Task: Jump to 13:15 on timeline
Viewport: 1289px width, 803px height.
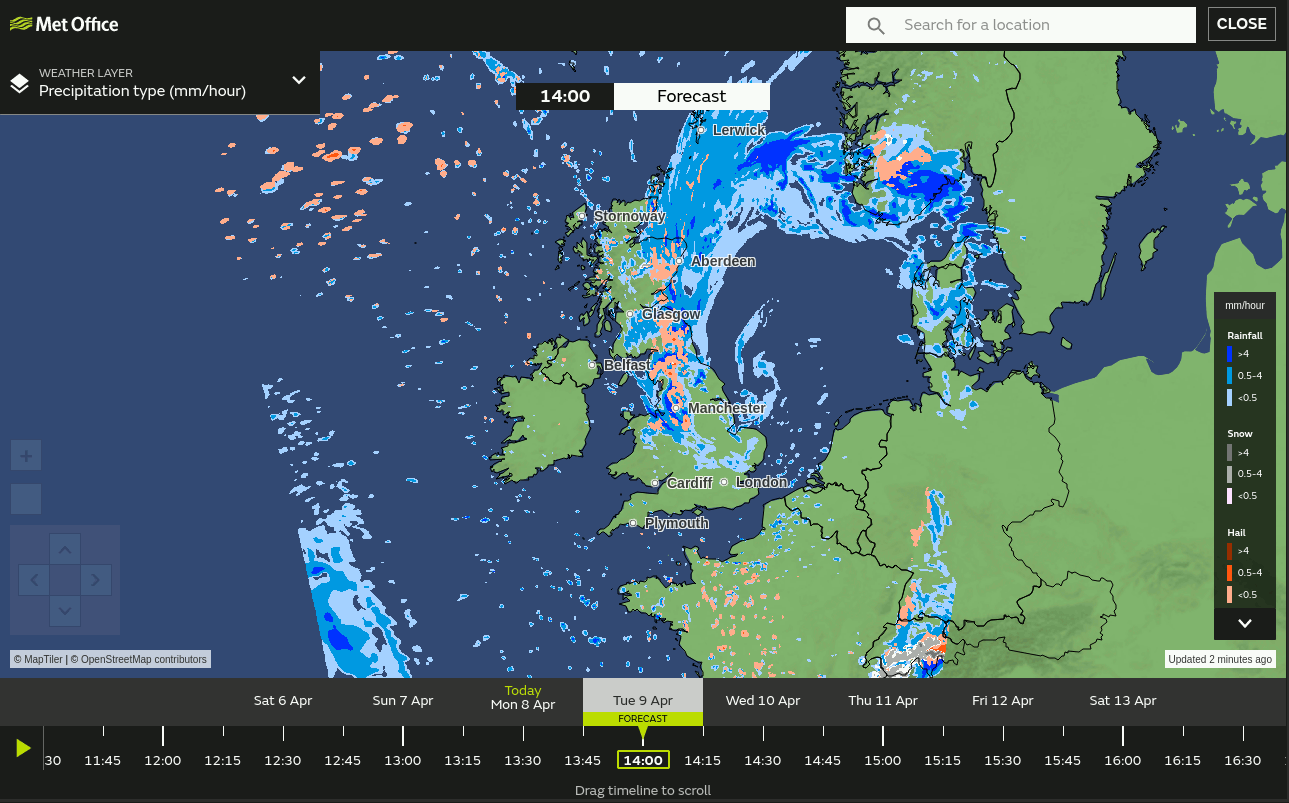Action: click(x=463, y=760)
